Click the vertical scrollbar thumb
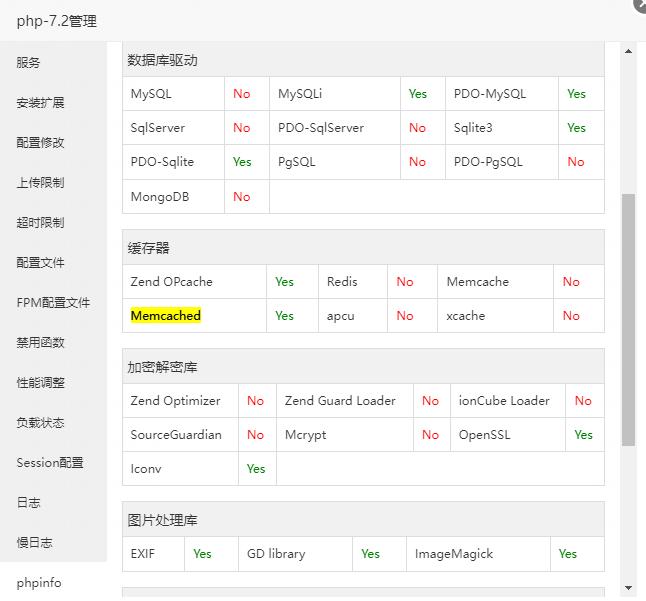Viewport: 646px width, 601px height. (628, 320)
